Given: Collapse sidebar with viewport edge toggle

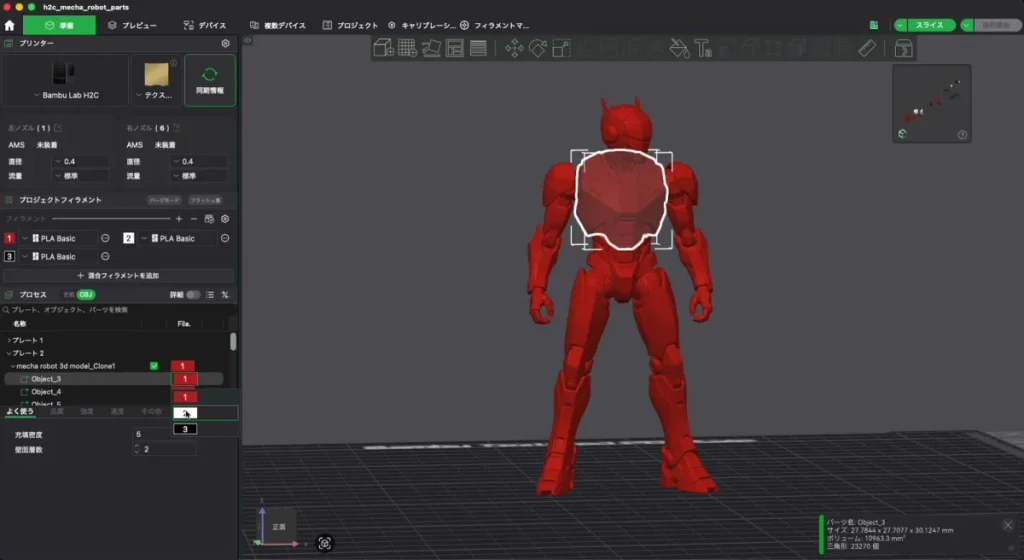Looking at the screenshot, I should click(x=248, y=40).
